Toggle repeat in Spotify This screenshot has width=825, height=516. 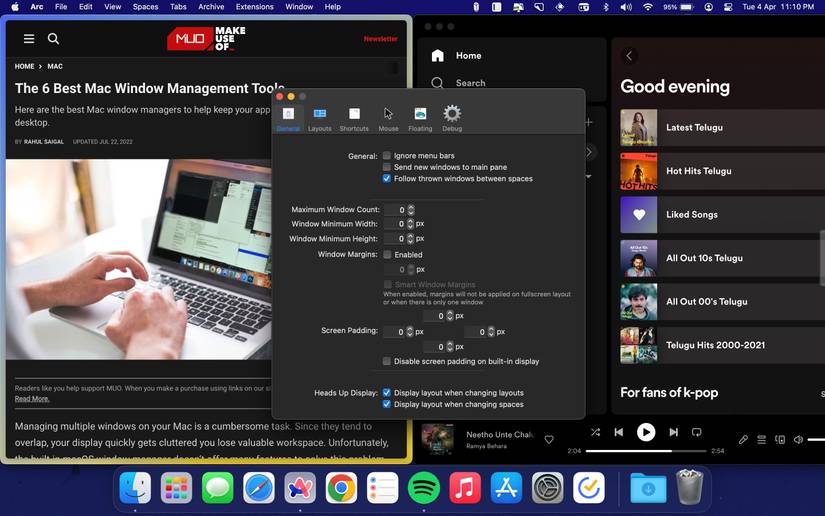[697, 432]
